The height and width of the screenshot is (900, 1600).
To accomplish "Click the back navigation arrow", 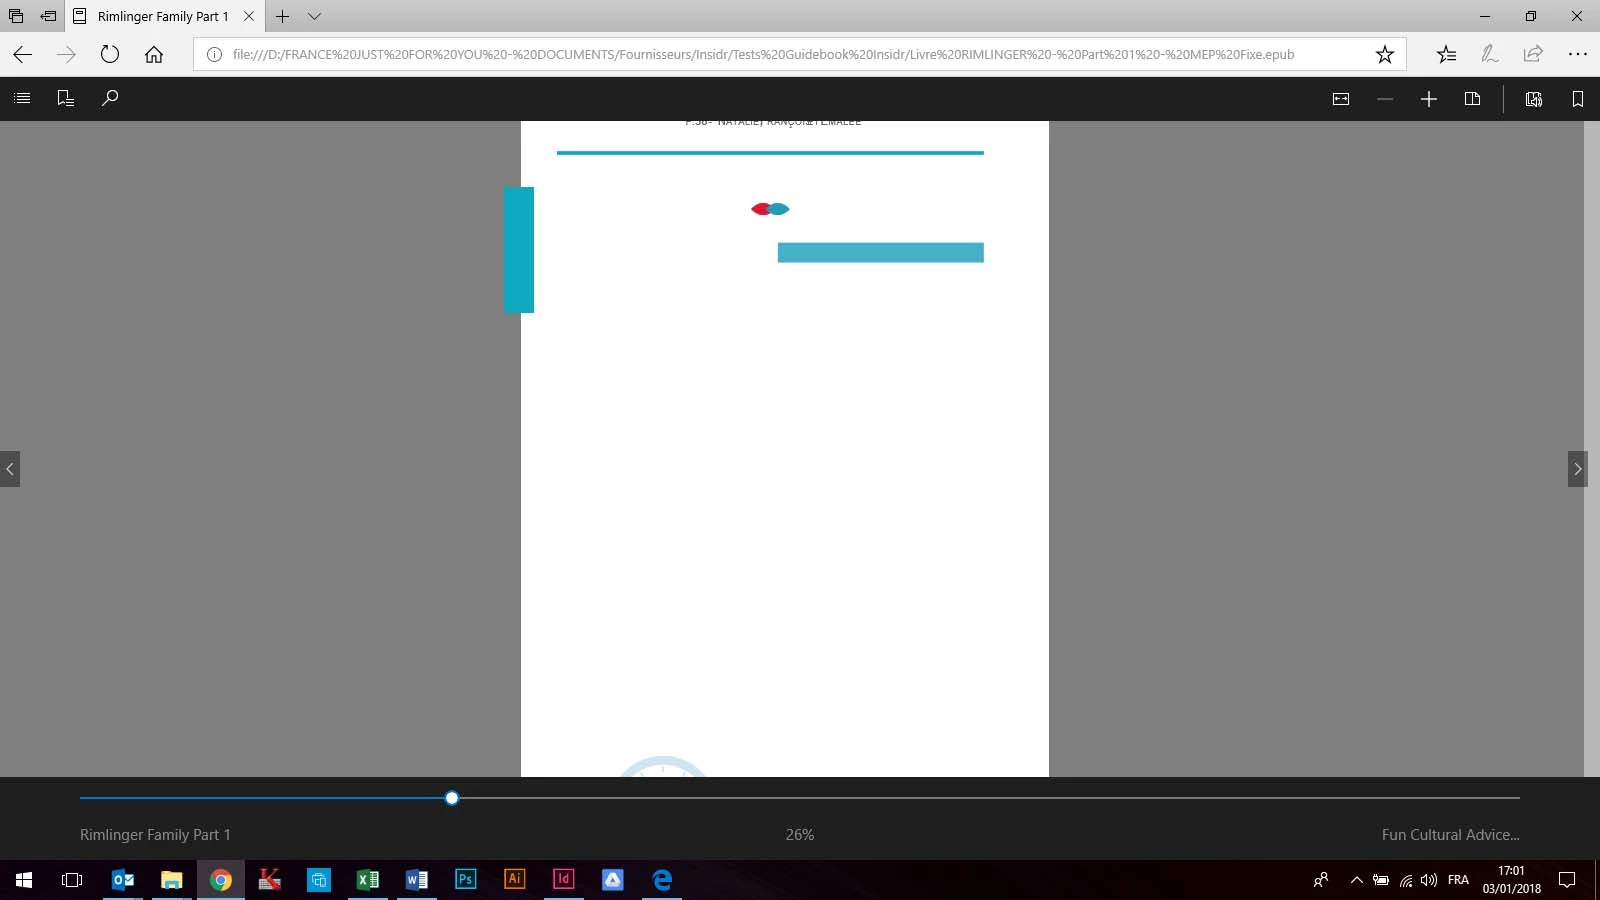I will 23,55.
